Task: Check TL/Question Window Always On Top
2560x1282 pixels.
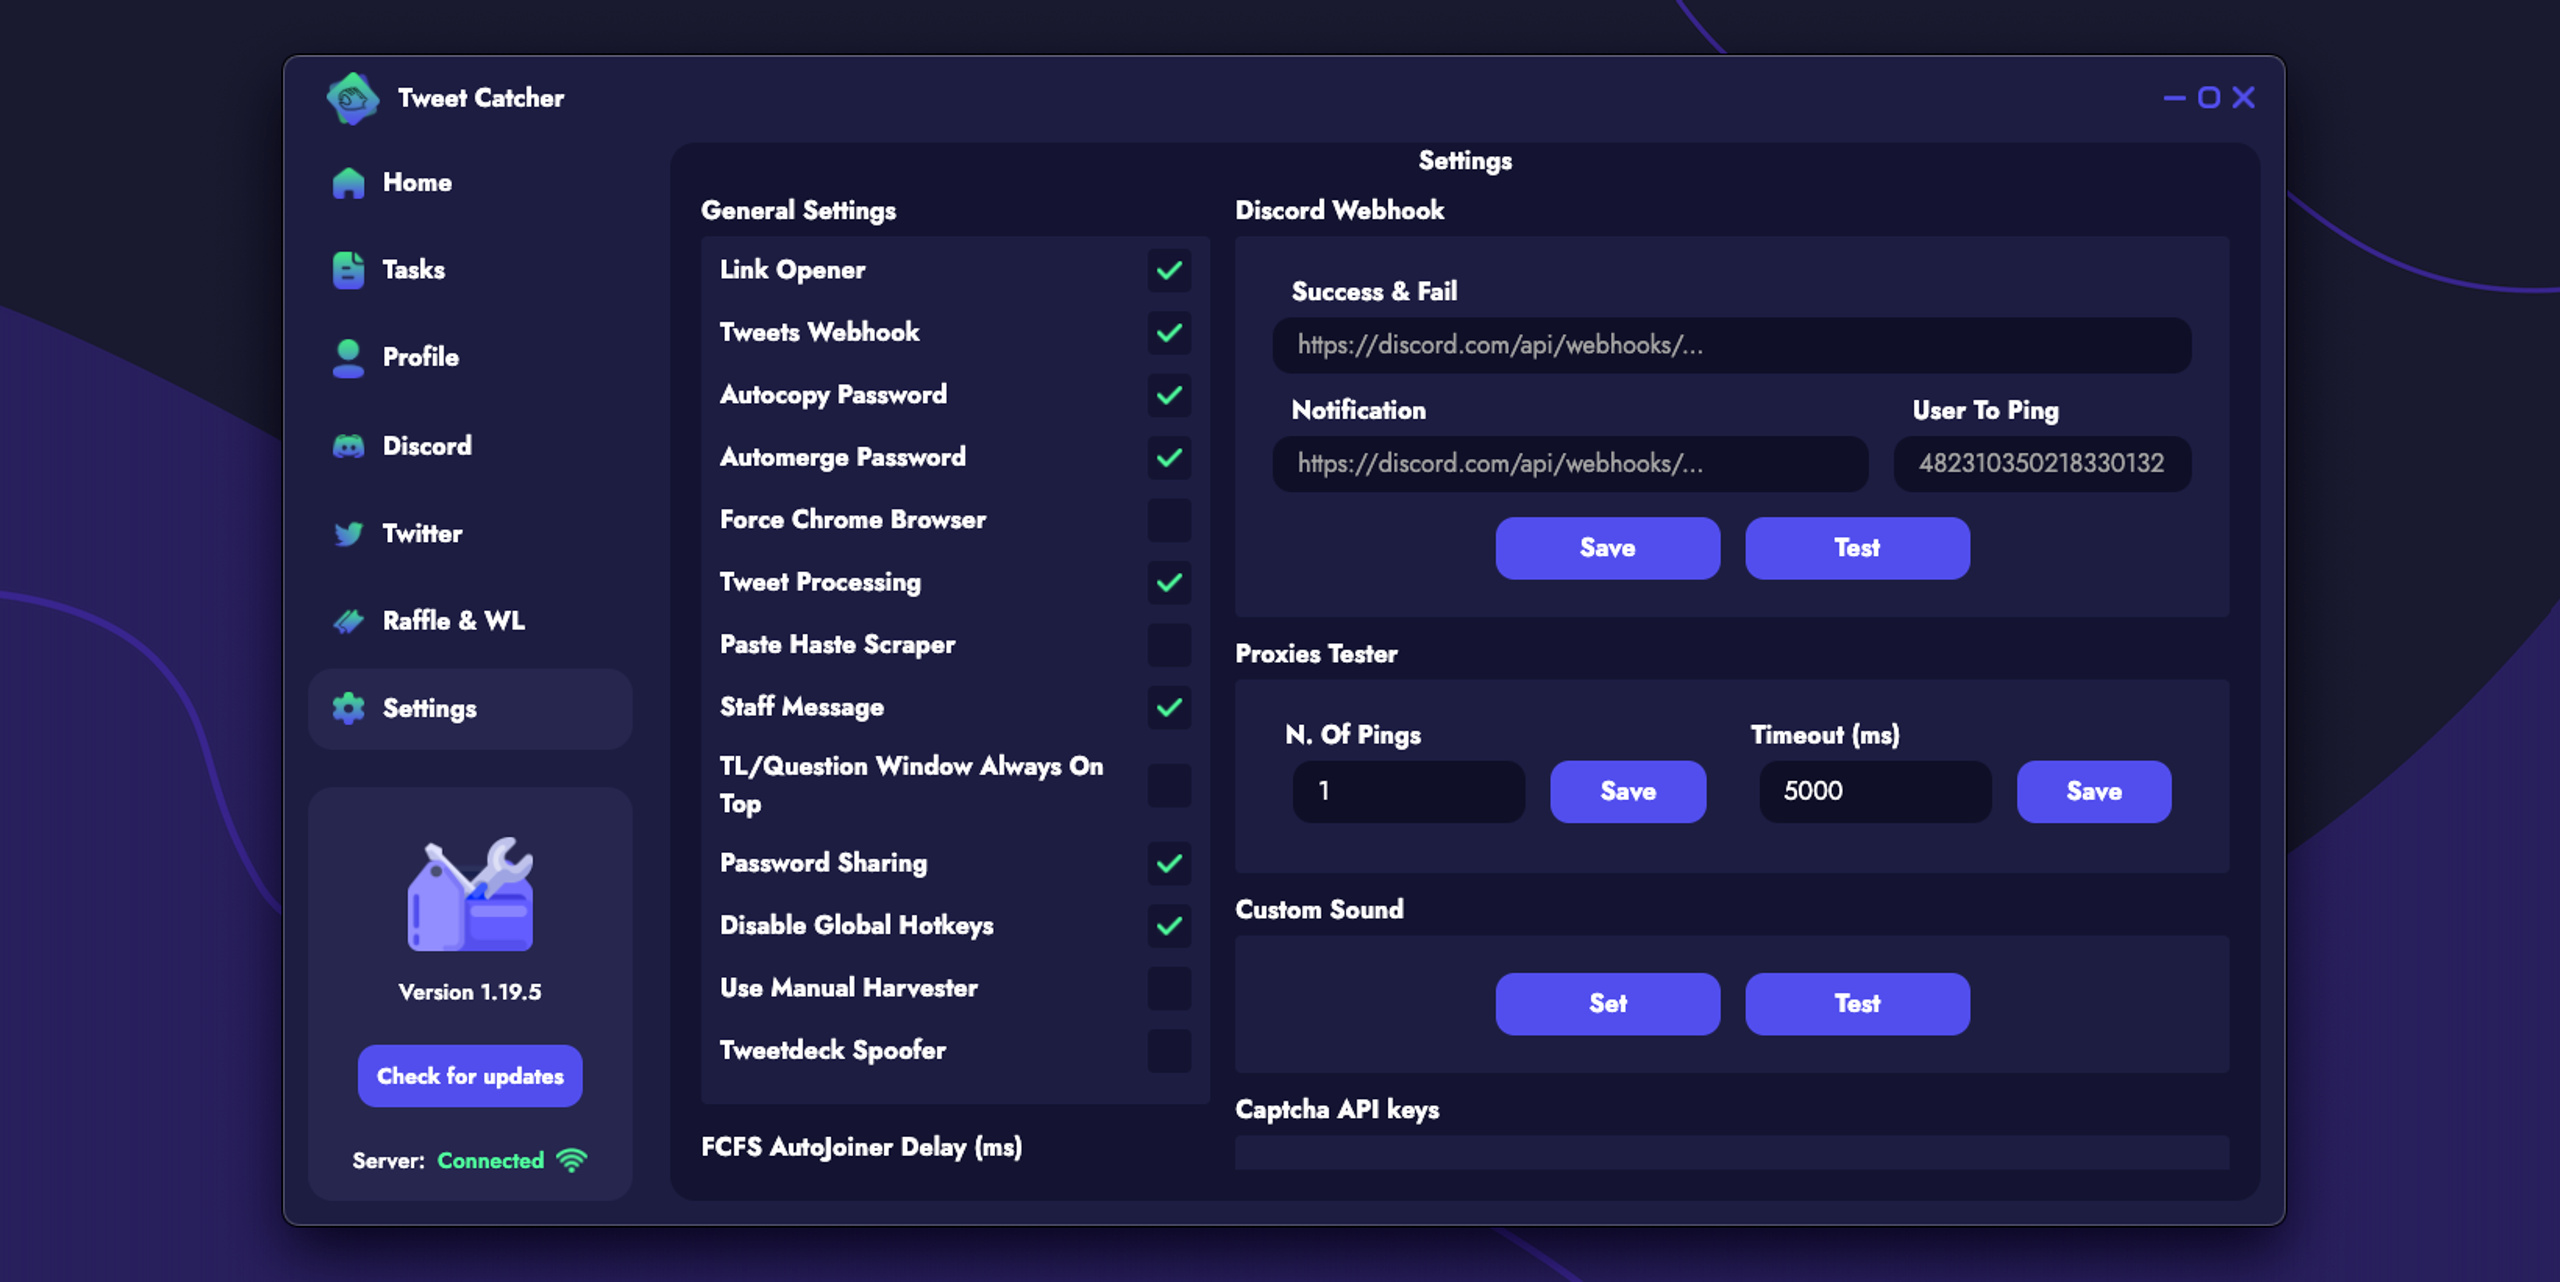Action: pos(1169,785)
